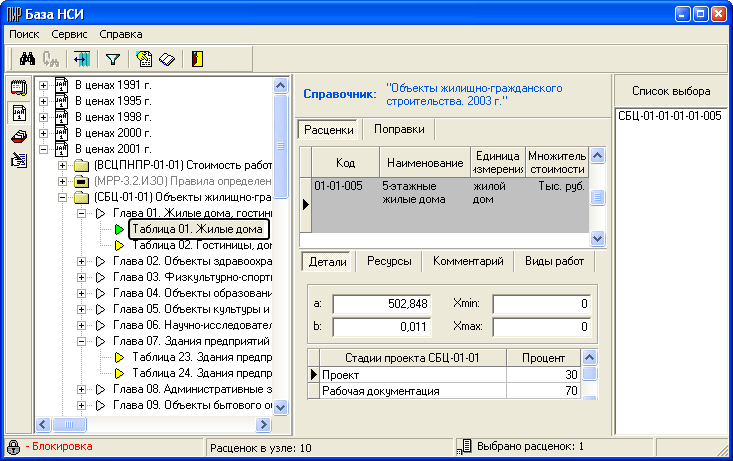The width and height of the screenshot is (733, 461).
Task: Expand 'Глава 02. Объекты здравоохранения' node
Action: tap(82, 261)
